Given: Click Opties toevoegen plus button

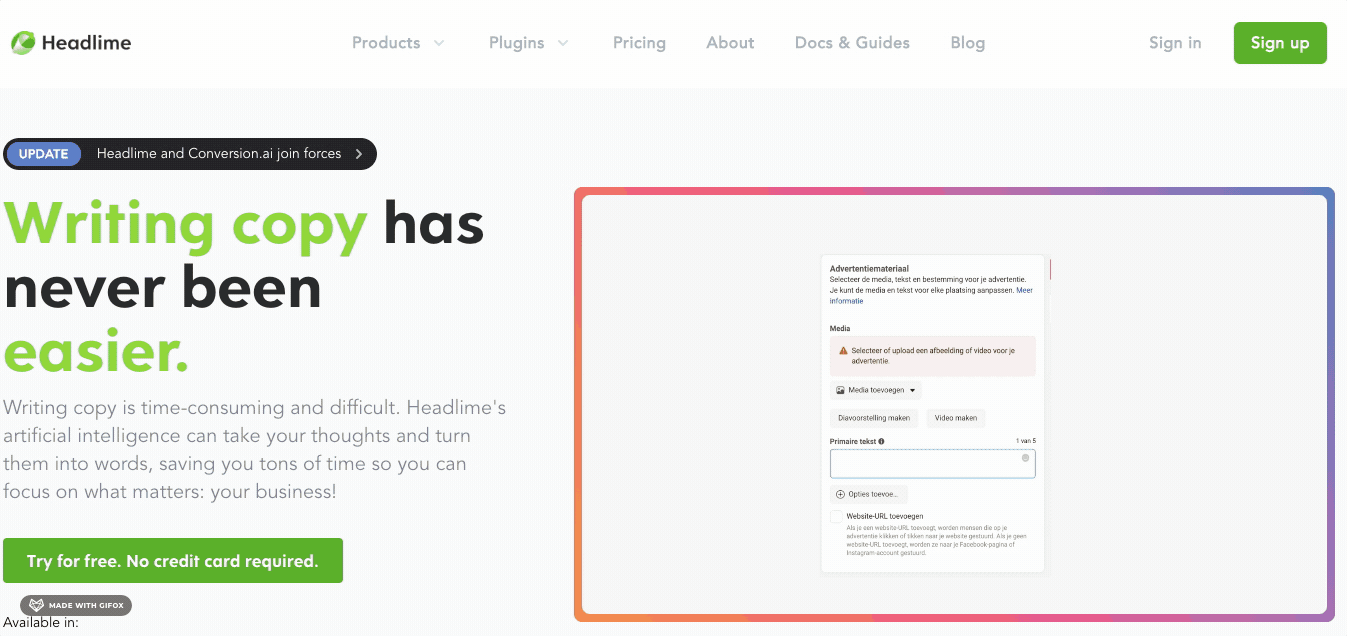Looking at the screenshot, I should [x=868, y=494].
